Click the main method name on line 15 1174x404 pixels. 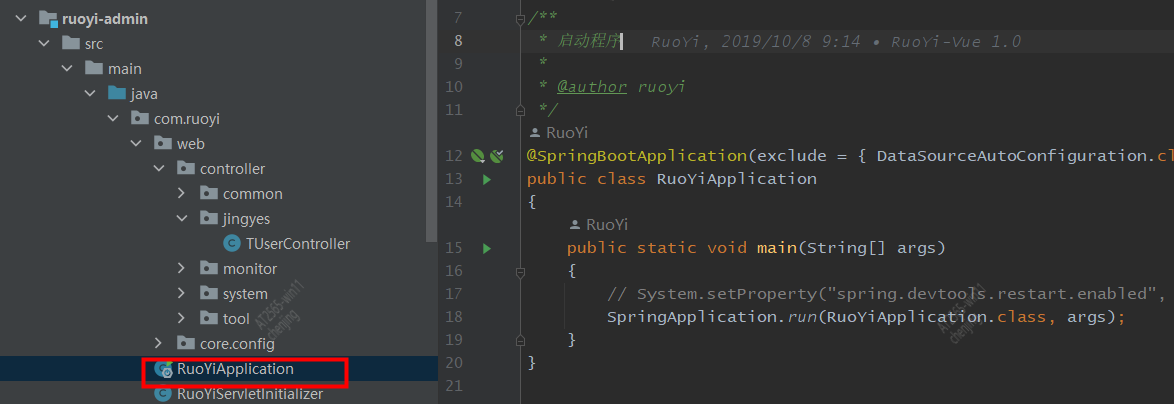[776, 248]
